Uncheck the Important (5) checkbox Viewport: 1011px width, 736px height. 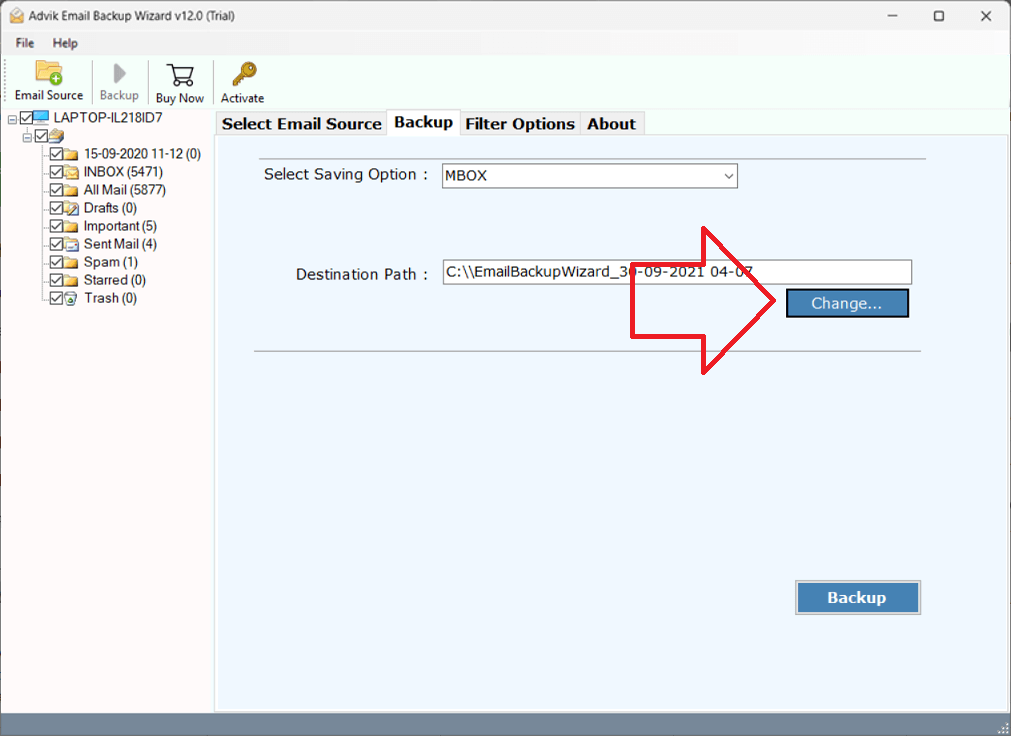pos(56,226)
